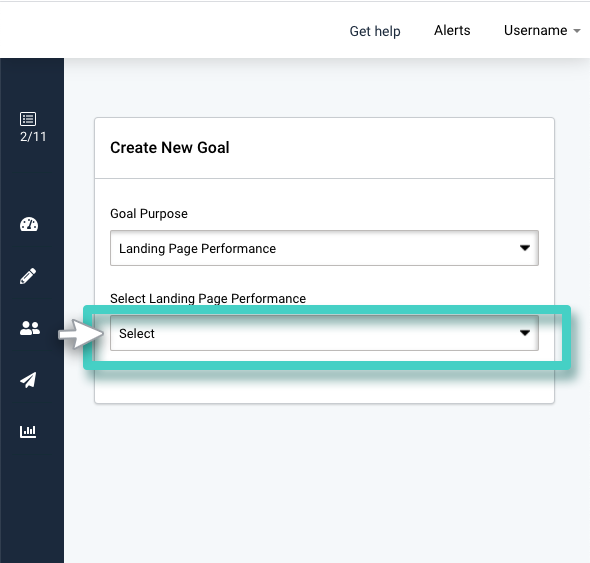This screenshot has width=590, height=563.
Task: Open the Goal Purpose dropdown
Action: 324,248
